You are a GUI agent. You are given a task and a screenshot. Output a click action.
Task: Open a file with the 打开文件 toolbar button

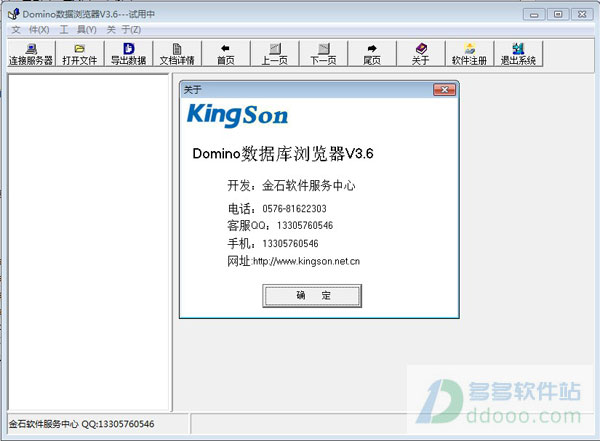tap(80, 54)
